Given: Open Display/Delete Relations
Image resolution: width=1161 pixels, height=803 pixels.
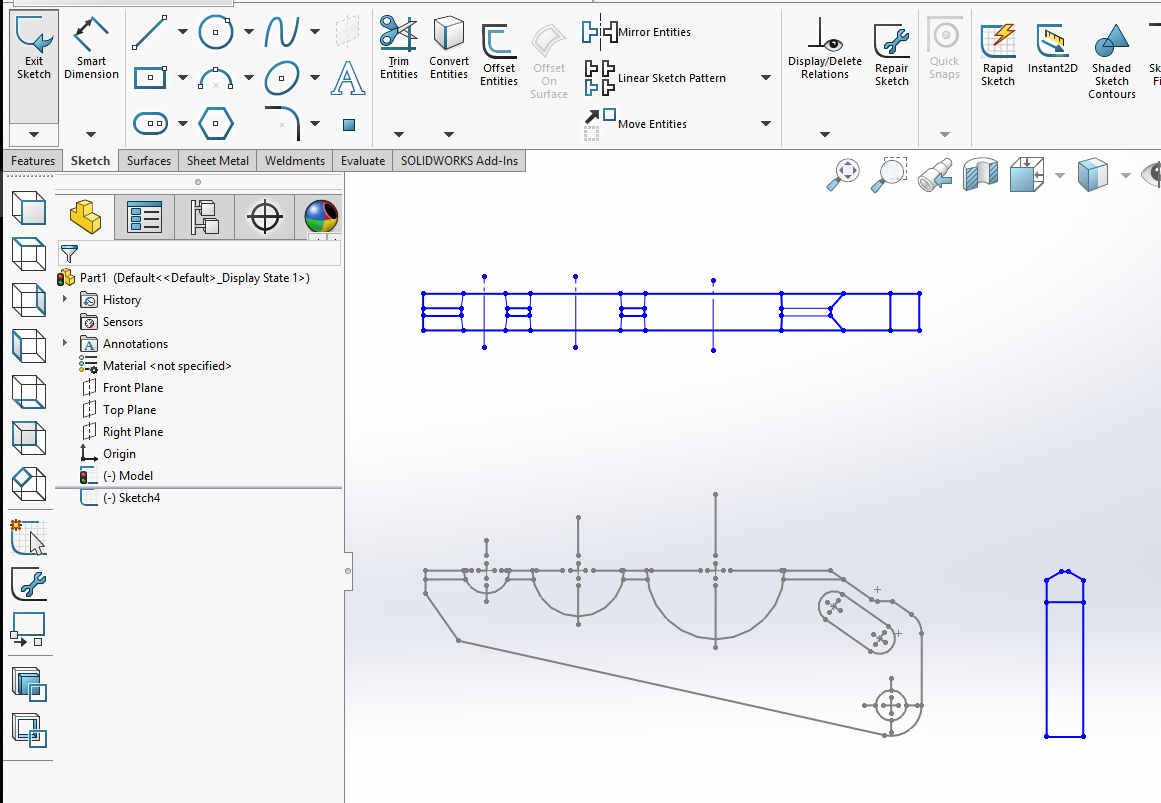Looking at the screenshot, I should tap(824, 49).
